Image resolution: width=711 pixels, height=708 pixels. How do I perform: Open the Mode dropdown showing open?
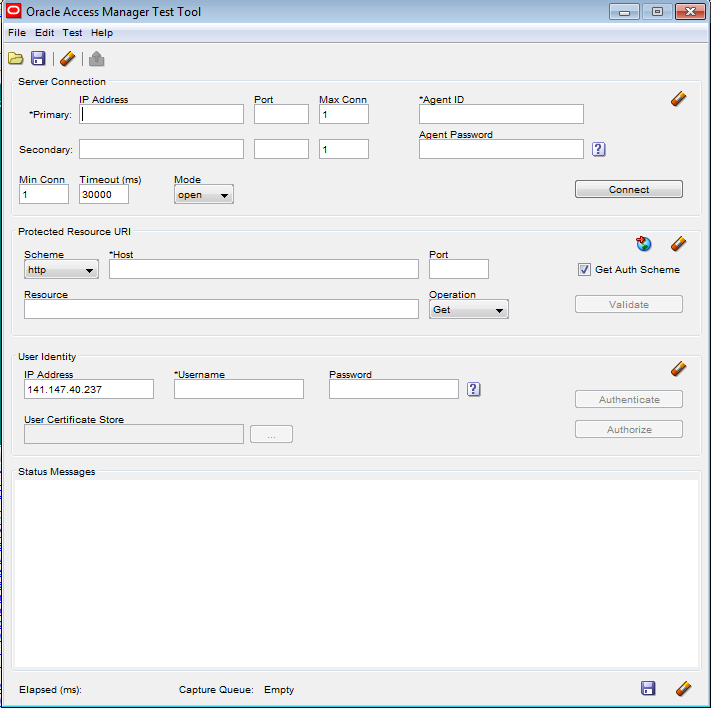coord(204,195)
